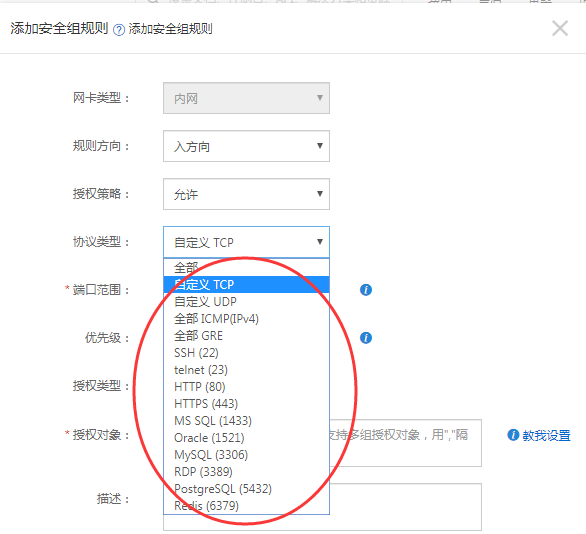
Task: Open the 规则方向 dropdown showing 入方向
Action: (246, 146)
